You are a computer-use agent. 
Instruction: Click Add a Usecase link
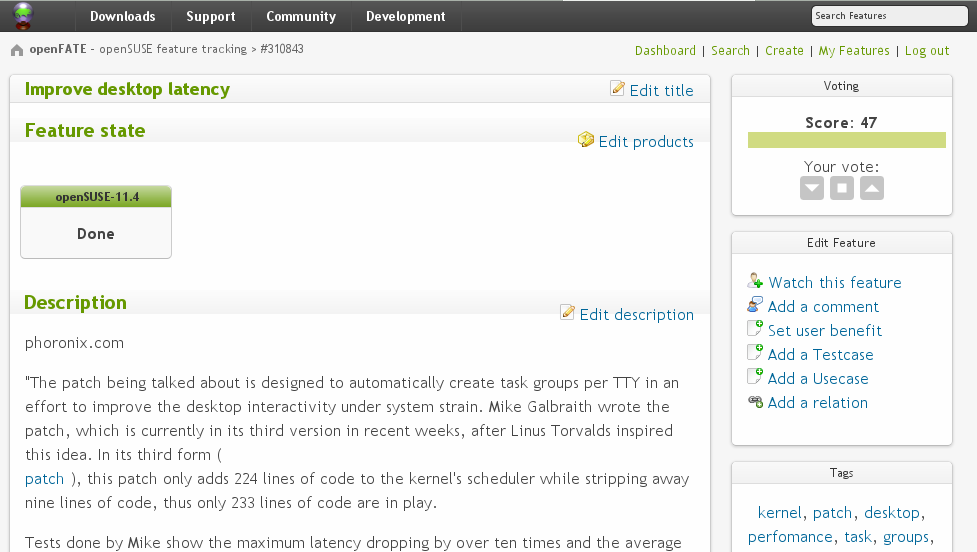[x=817, y=378]
